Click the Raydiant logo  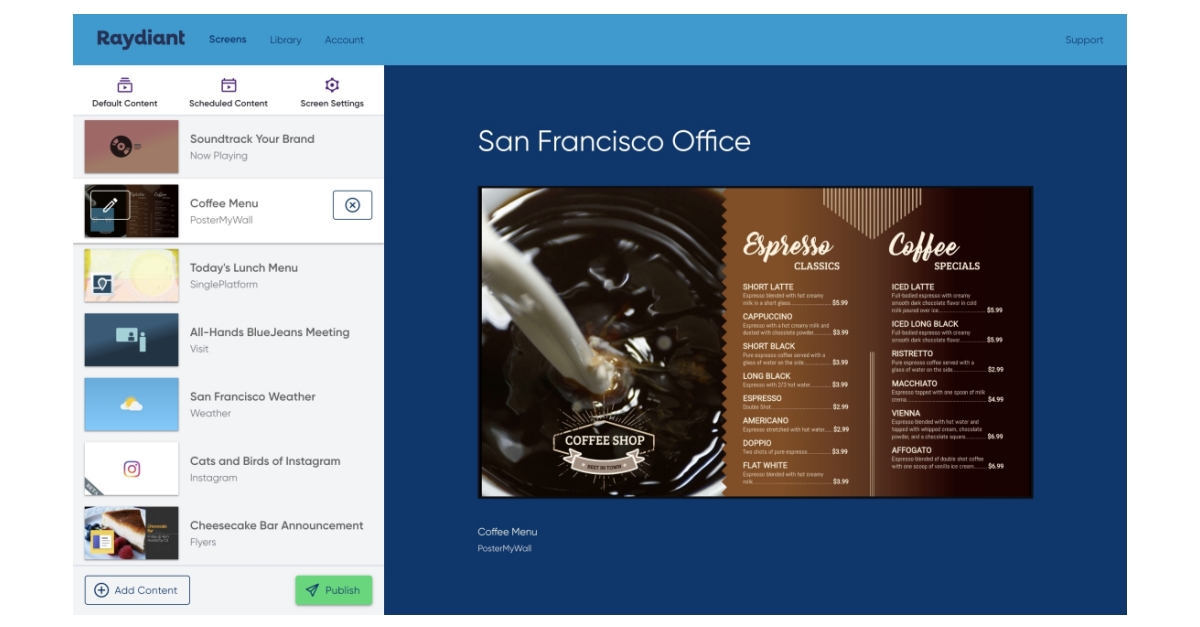coord(140,39)
